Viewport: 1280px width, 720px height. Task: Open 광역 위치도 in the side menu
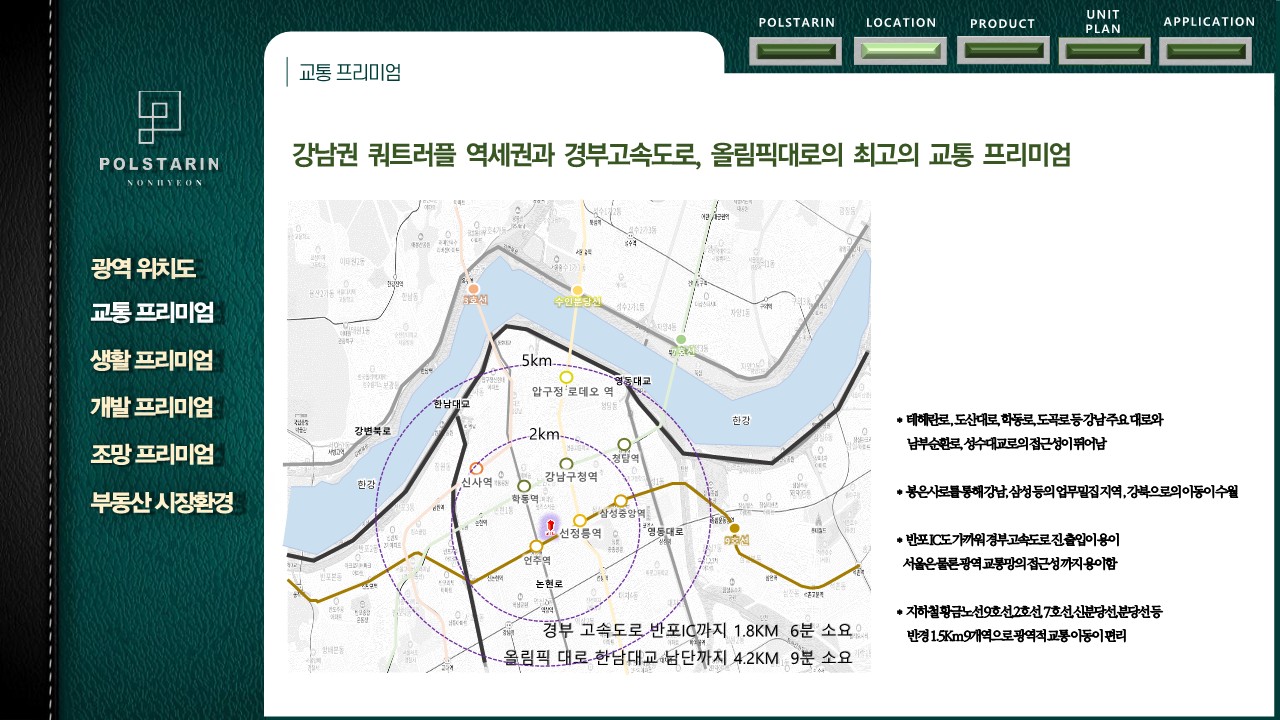point(143,268)
